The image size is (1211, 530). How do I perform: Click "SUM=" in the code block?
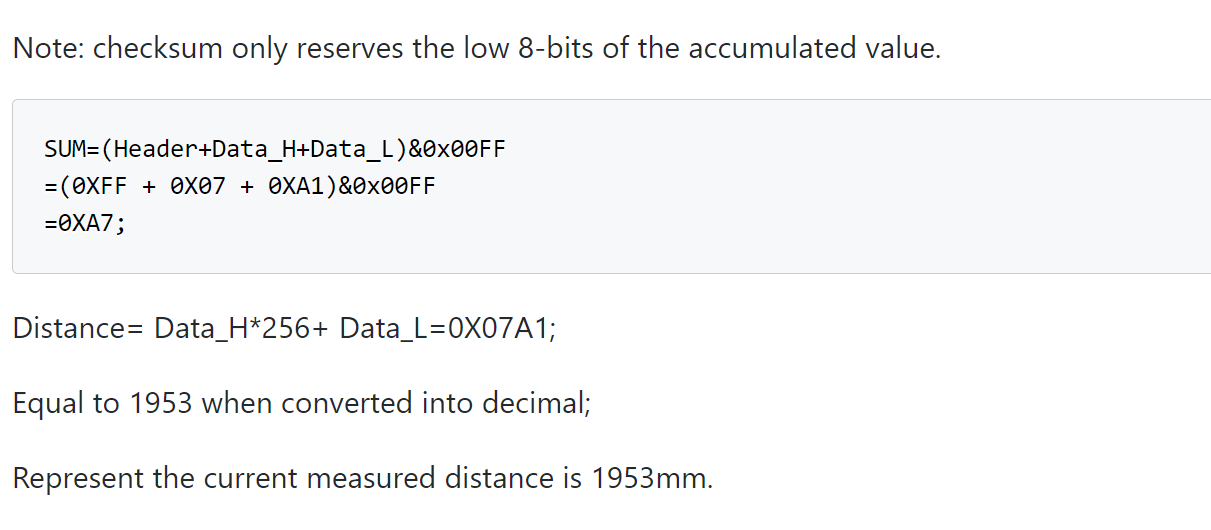point(68,150)
